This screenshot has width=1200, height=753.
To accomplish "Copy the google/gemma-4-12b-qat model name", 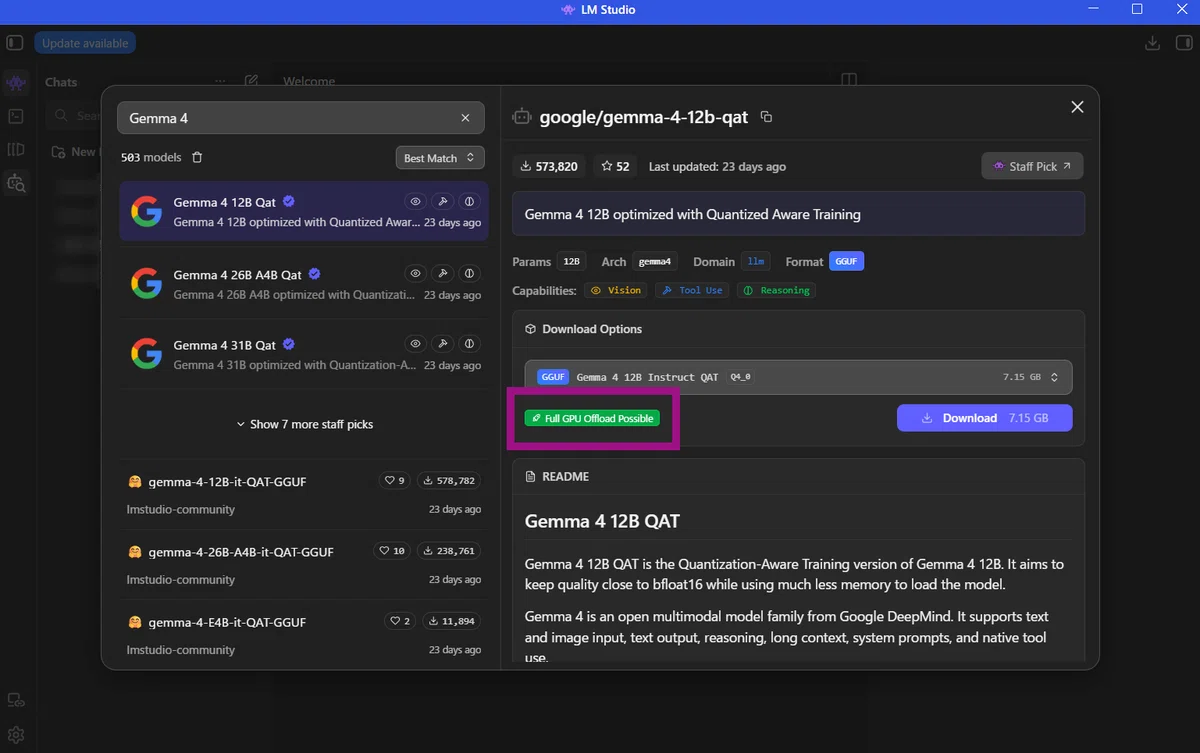I will click(x=767, y=117).
